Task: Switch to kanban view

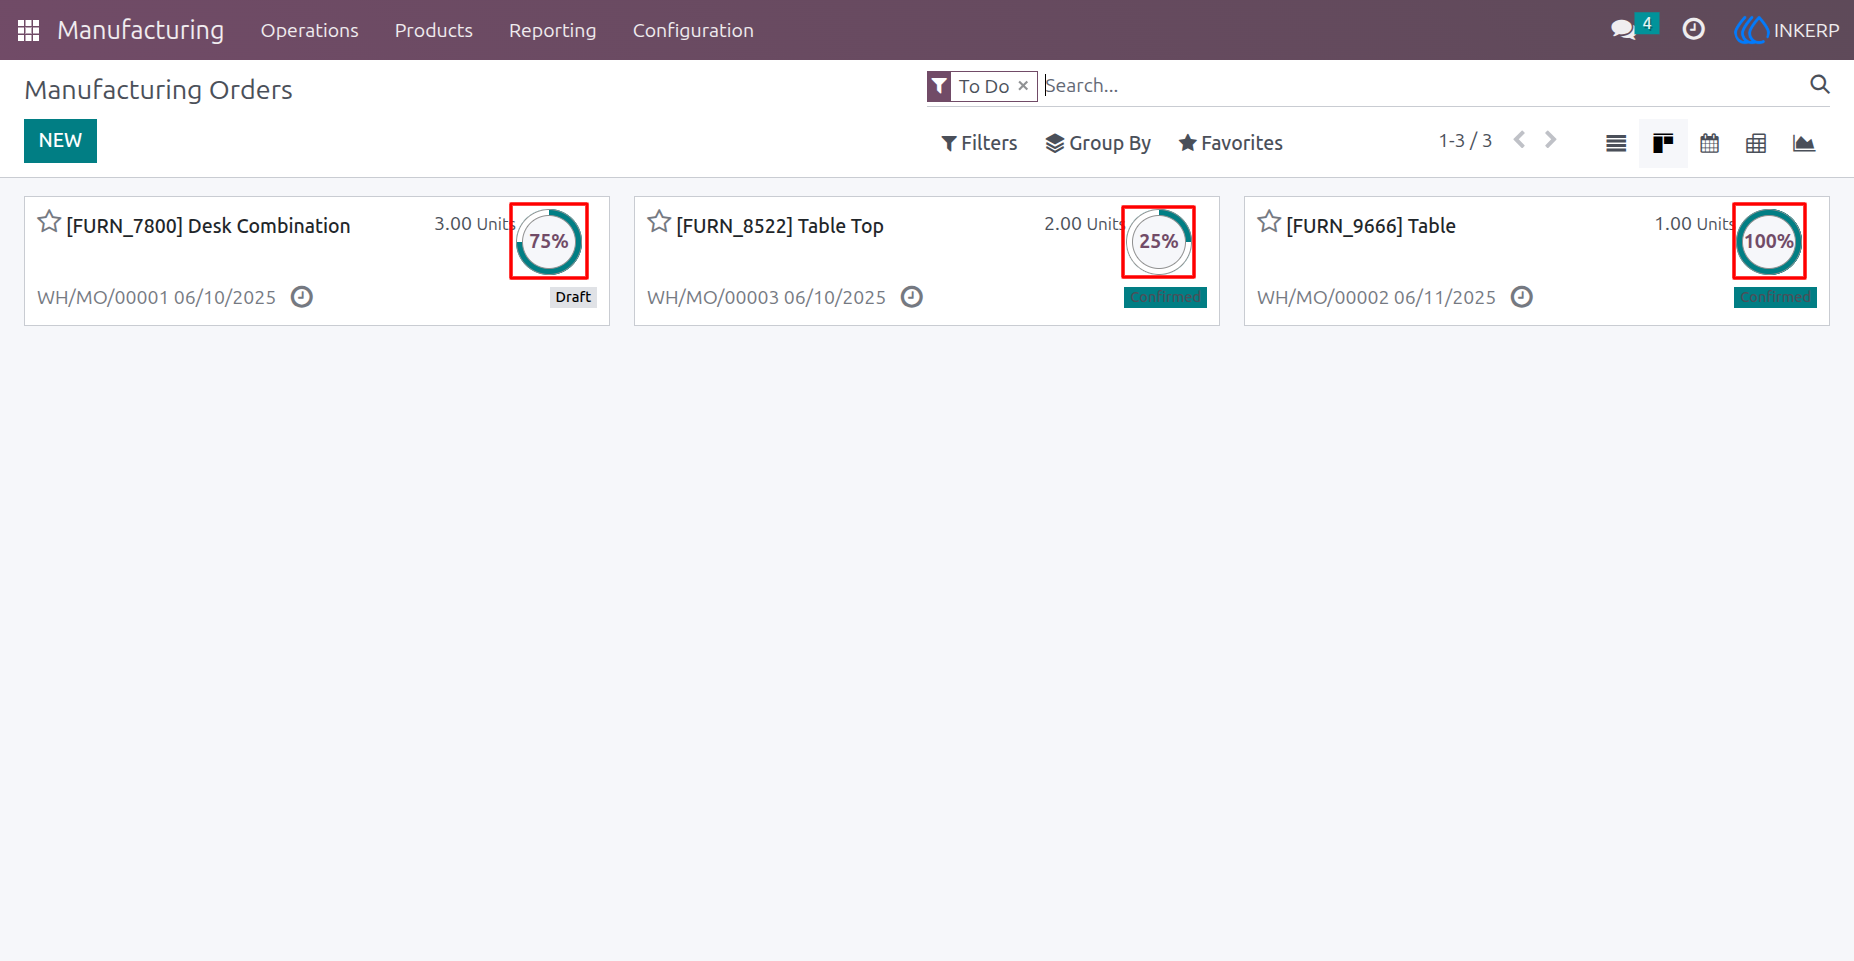Action: pos(1663,143)
